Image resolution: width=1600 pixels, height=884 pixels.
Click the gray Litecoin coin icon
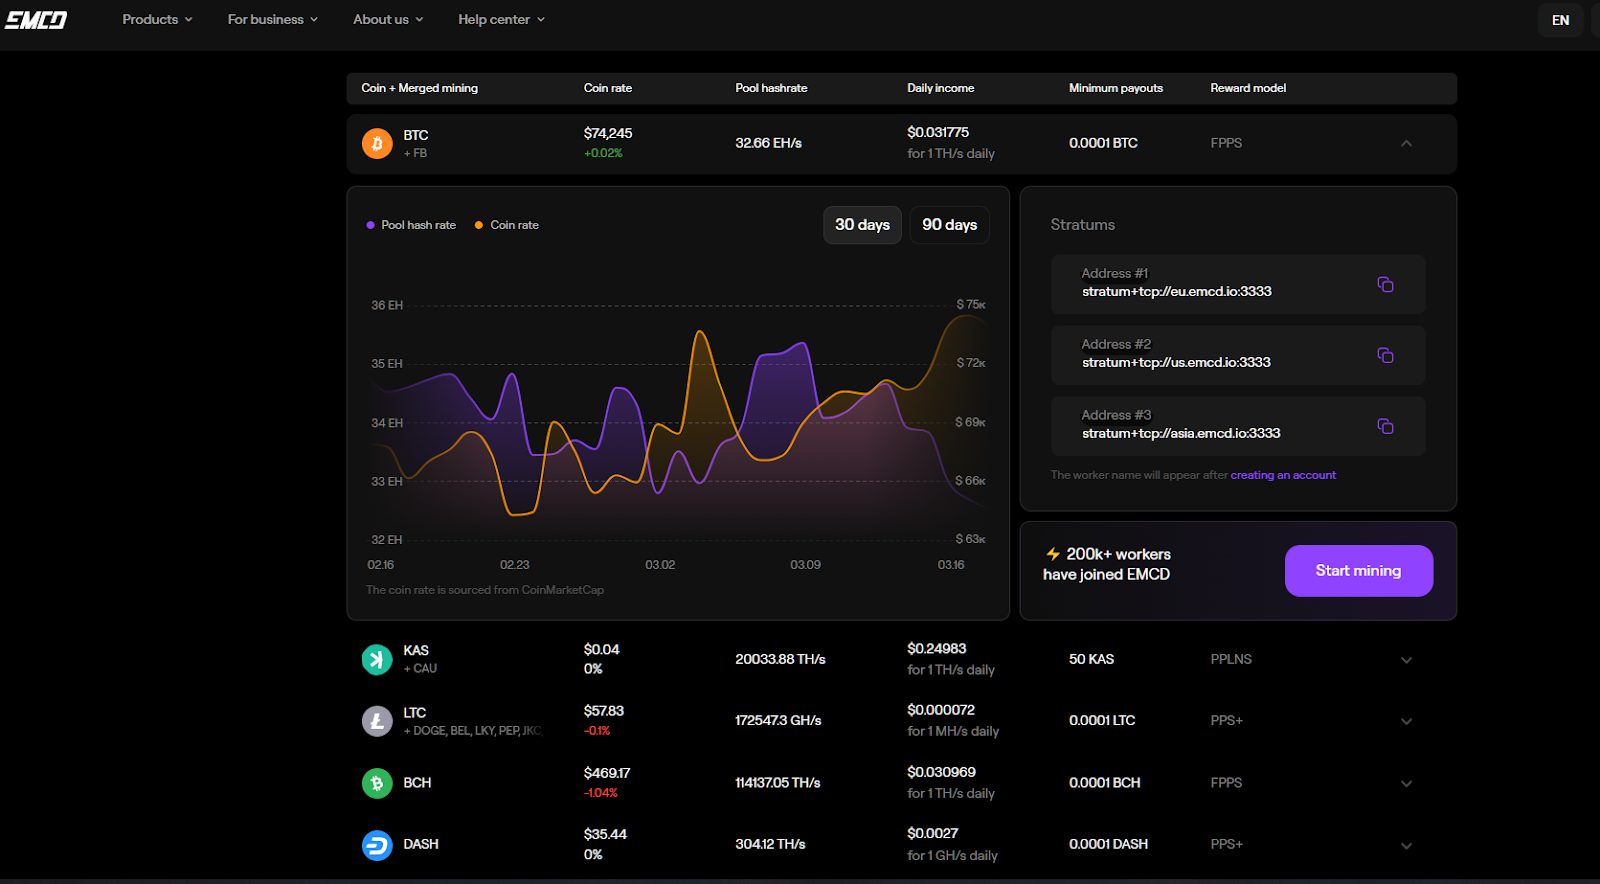pos(377,721)
